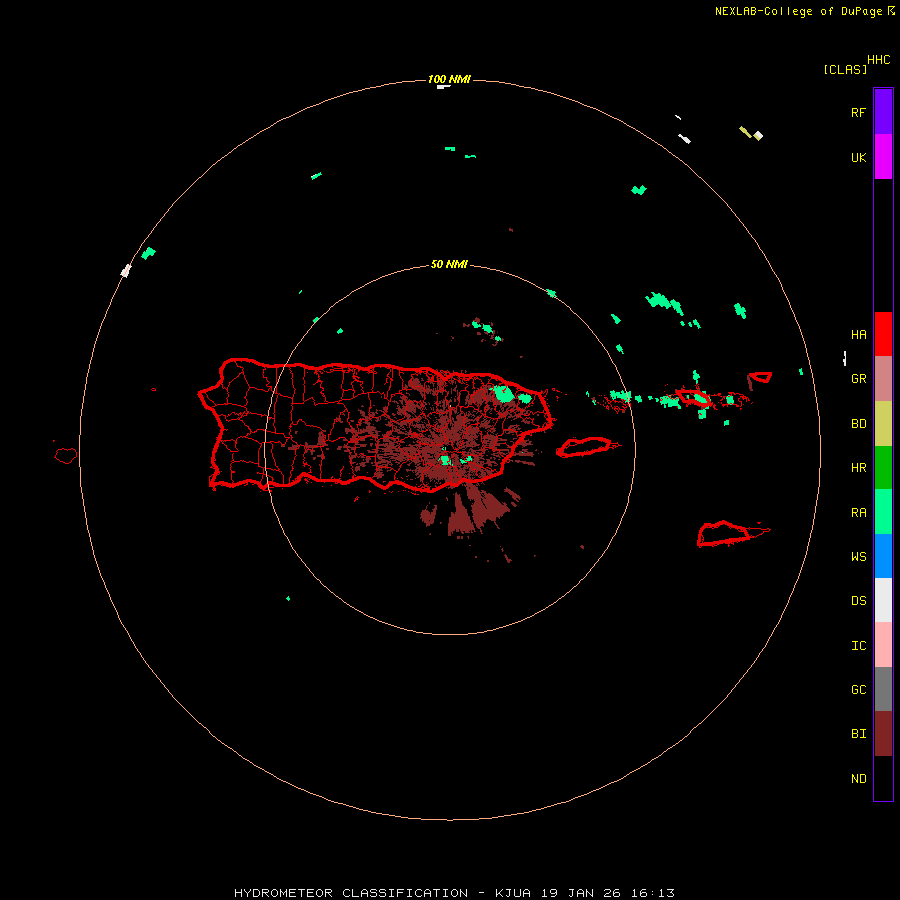Click the WS legend label

858,556
